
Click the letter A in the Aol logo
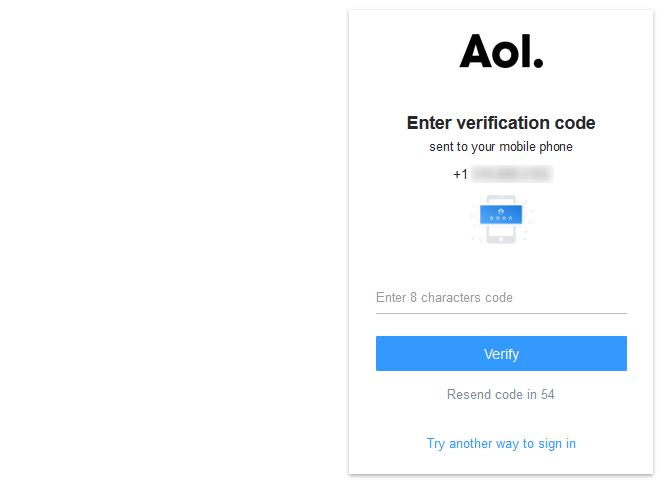tap(476, 51)
